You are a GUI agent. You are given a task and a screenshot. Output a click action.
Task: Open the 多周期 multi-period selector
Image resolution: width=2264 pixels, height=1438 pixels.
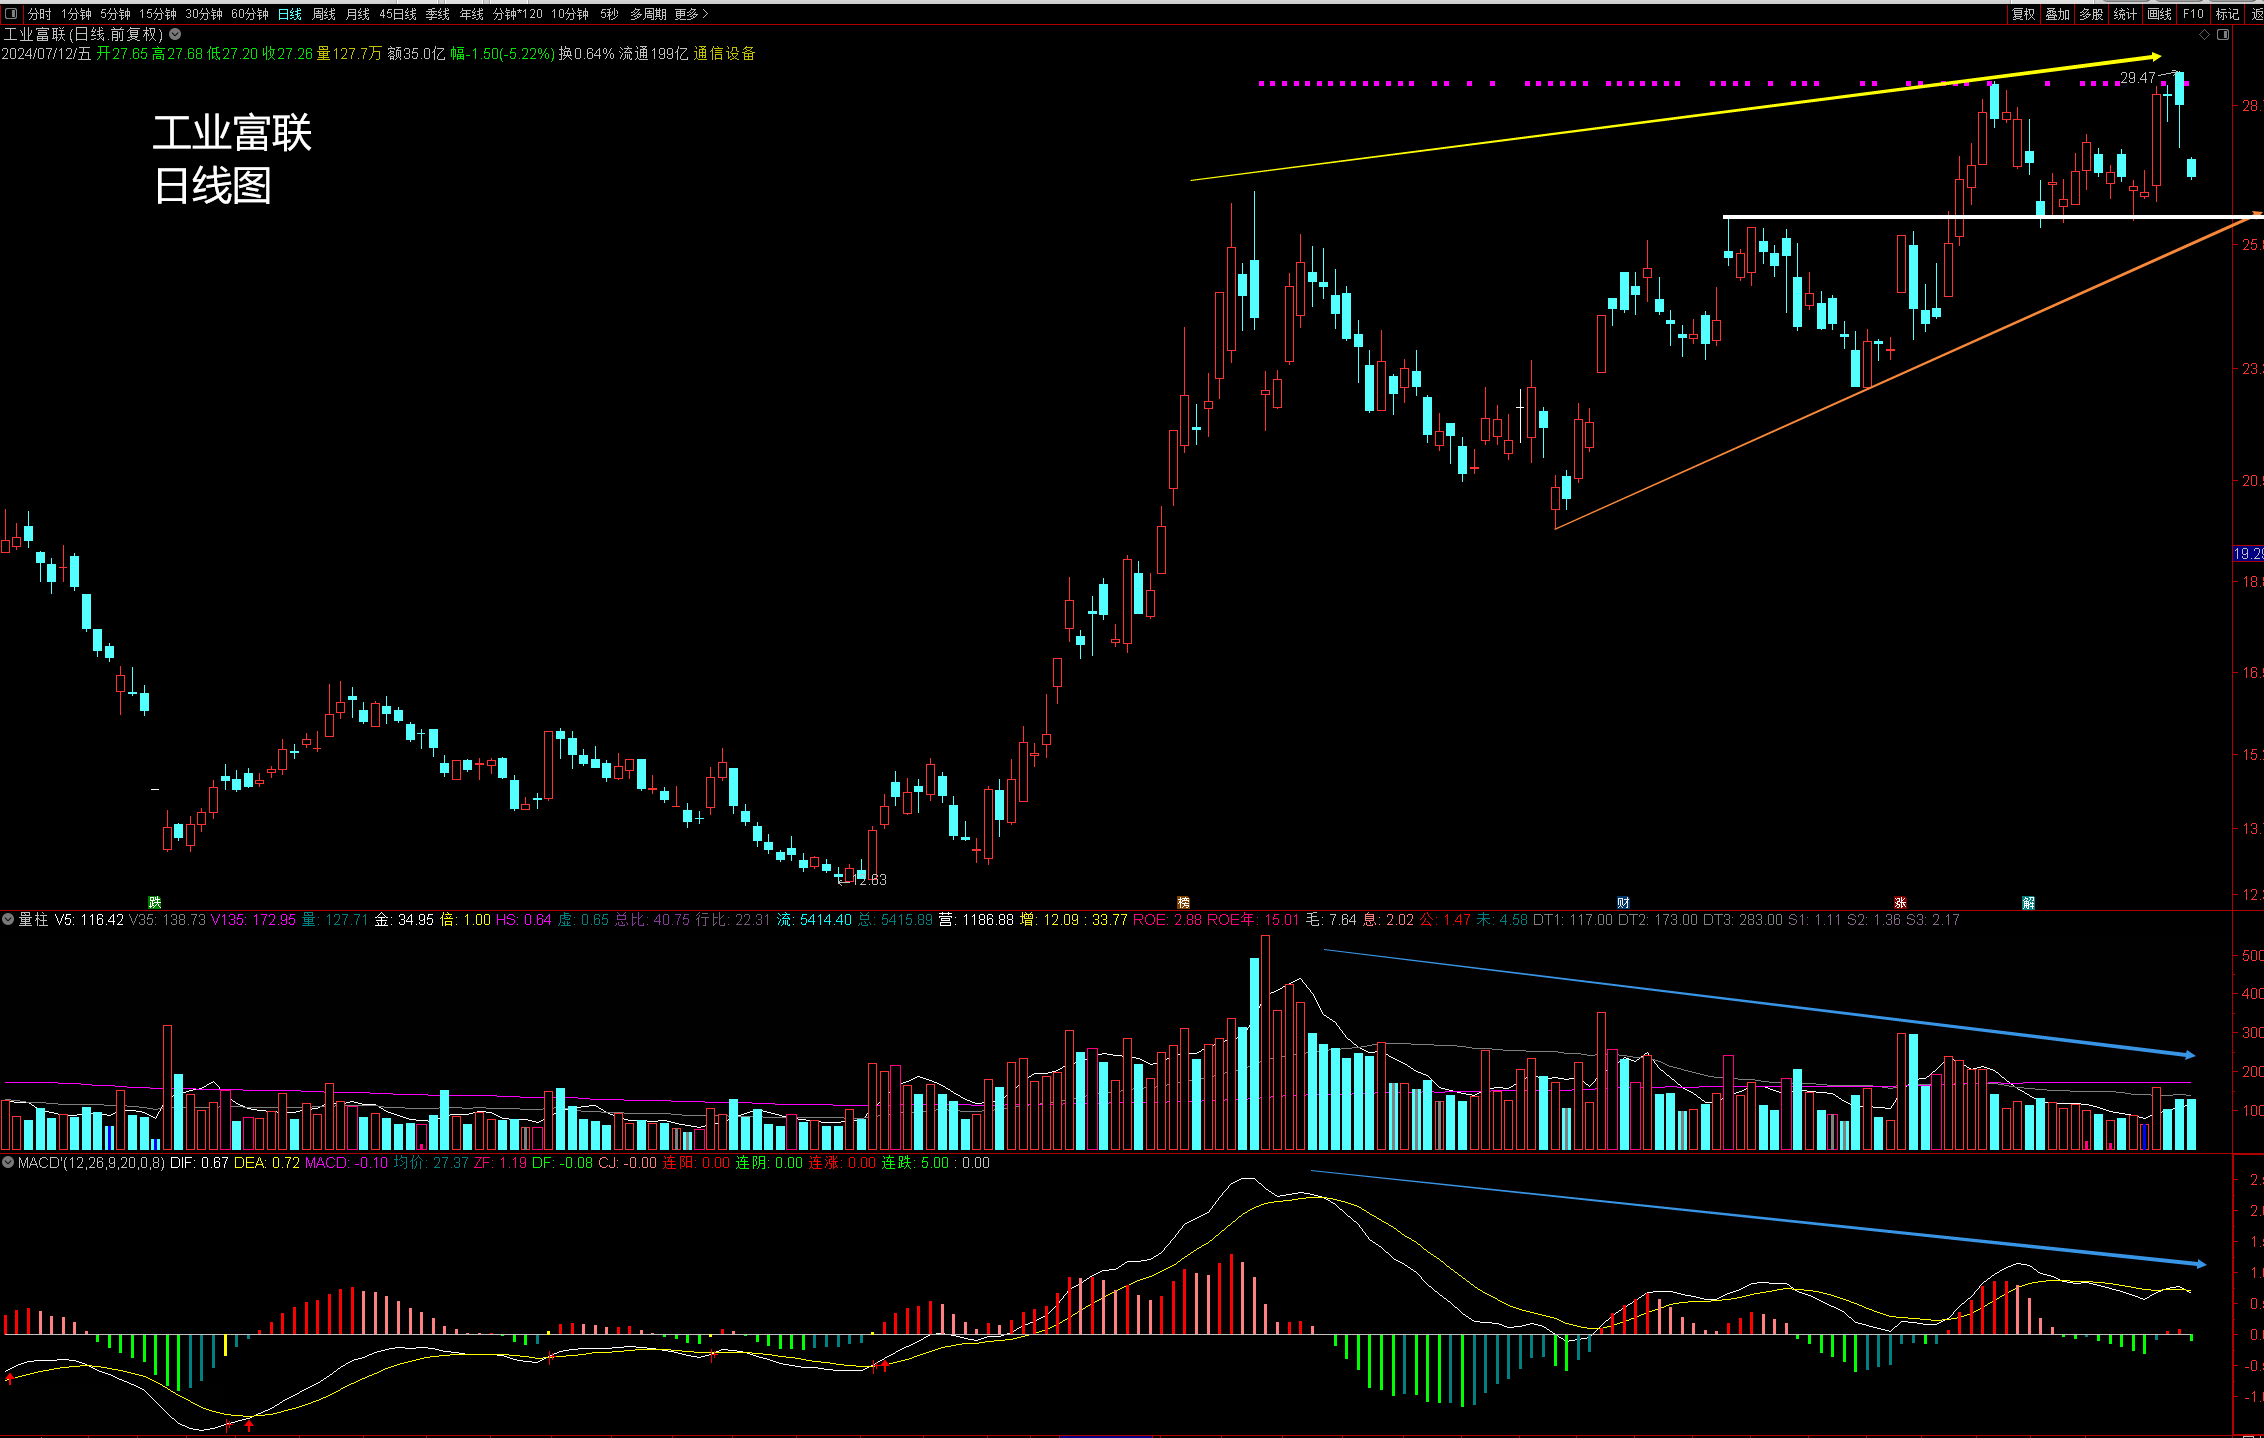tap(648, 14)
